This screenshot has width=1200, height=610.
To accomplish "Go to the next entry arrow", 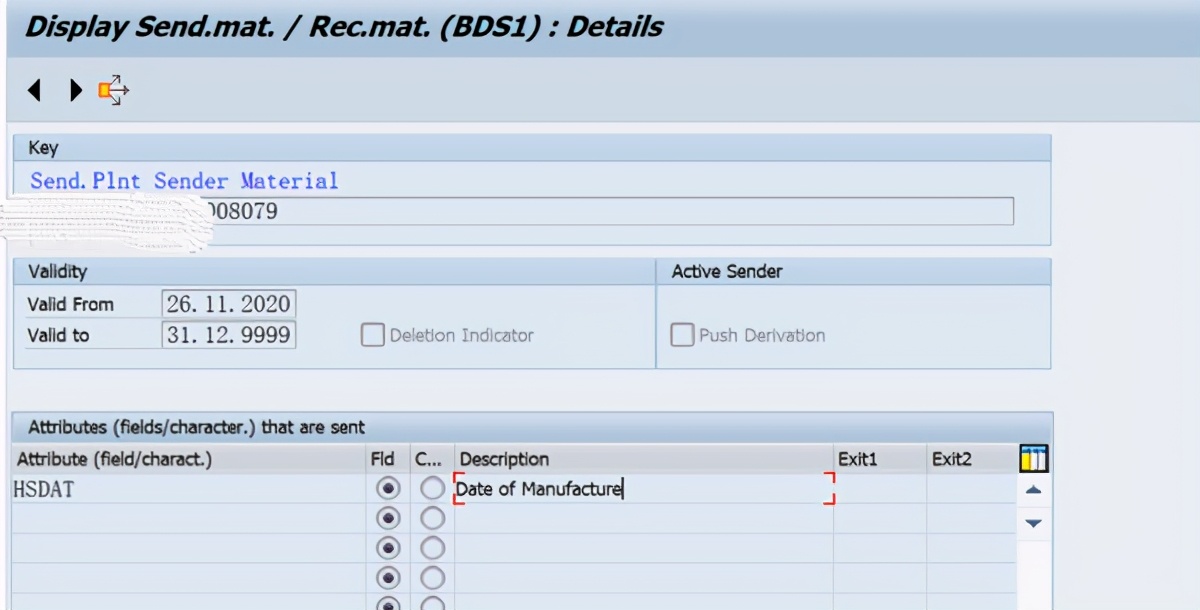I will [76, 91].
